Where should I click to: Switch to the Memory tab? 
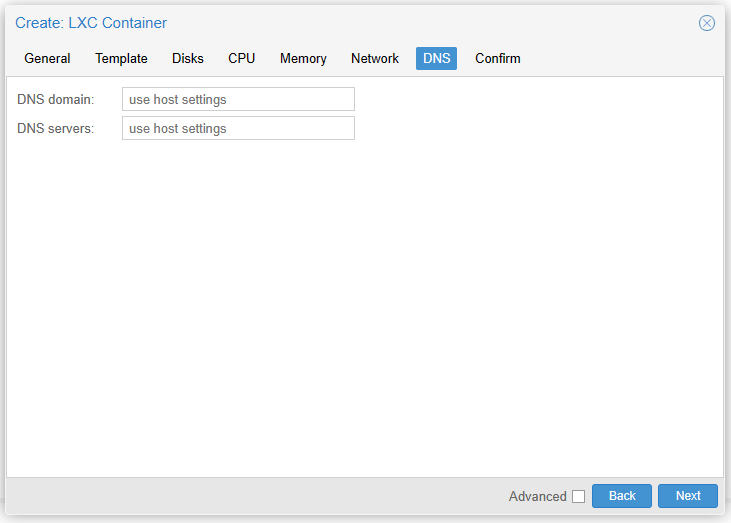tap(303, 59)
